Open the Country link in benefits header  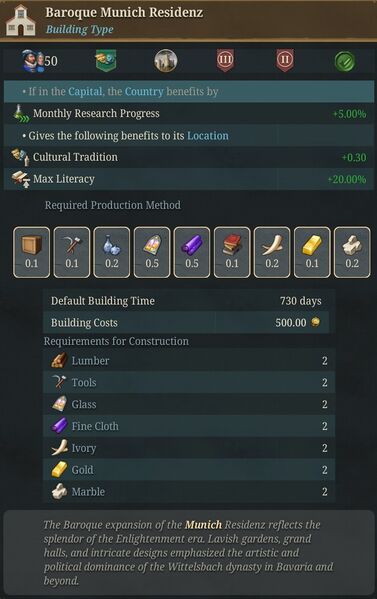[x=144, y=92]
